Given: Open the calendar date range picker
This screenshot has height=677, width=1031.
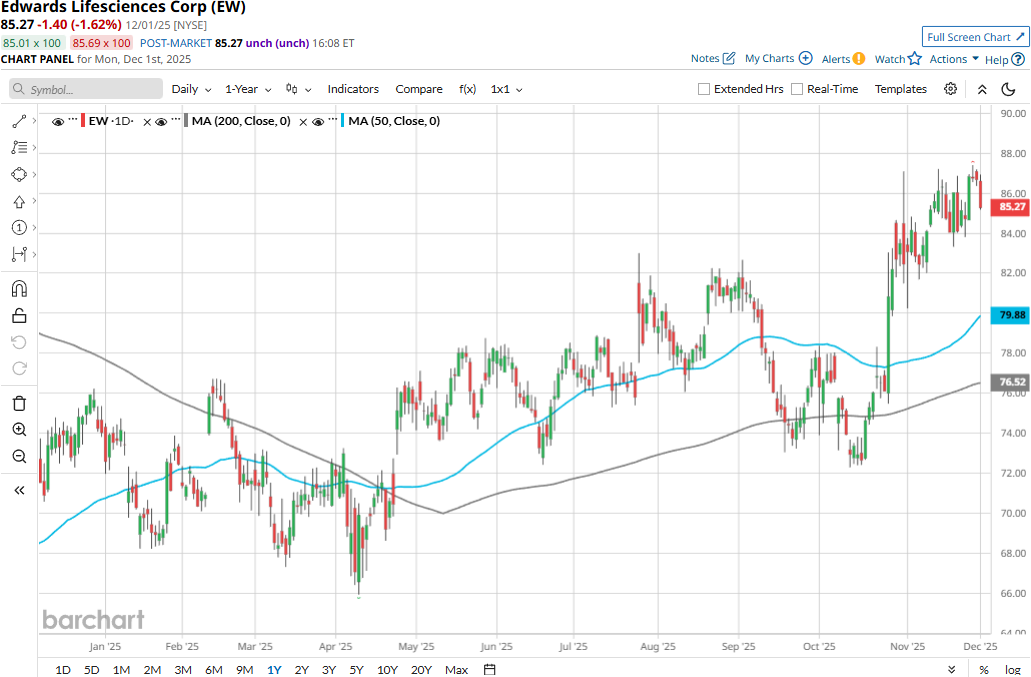Looking at the screenshot, I should point(489,669).
